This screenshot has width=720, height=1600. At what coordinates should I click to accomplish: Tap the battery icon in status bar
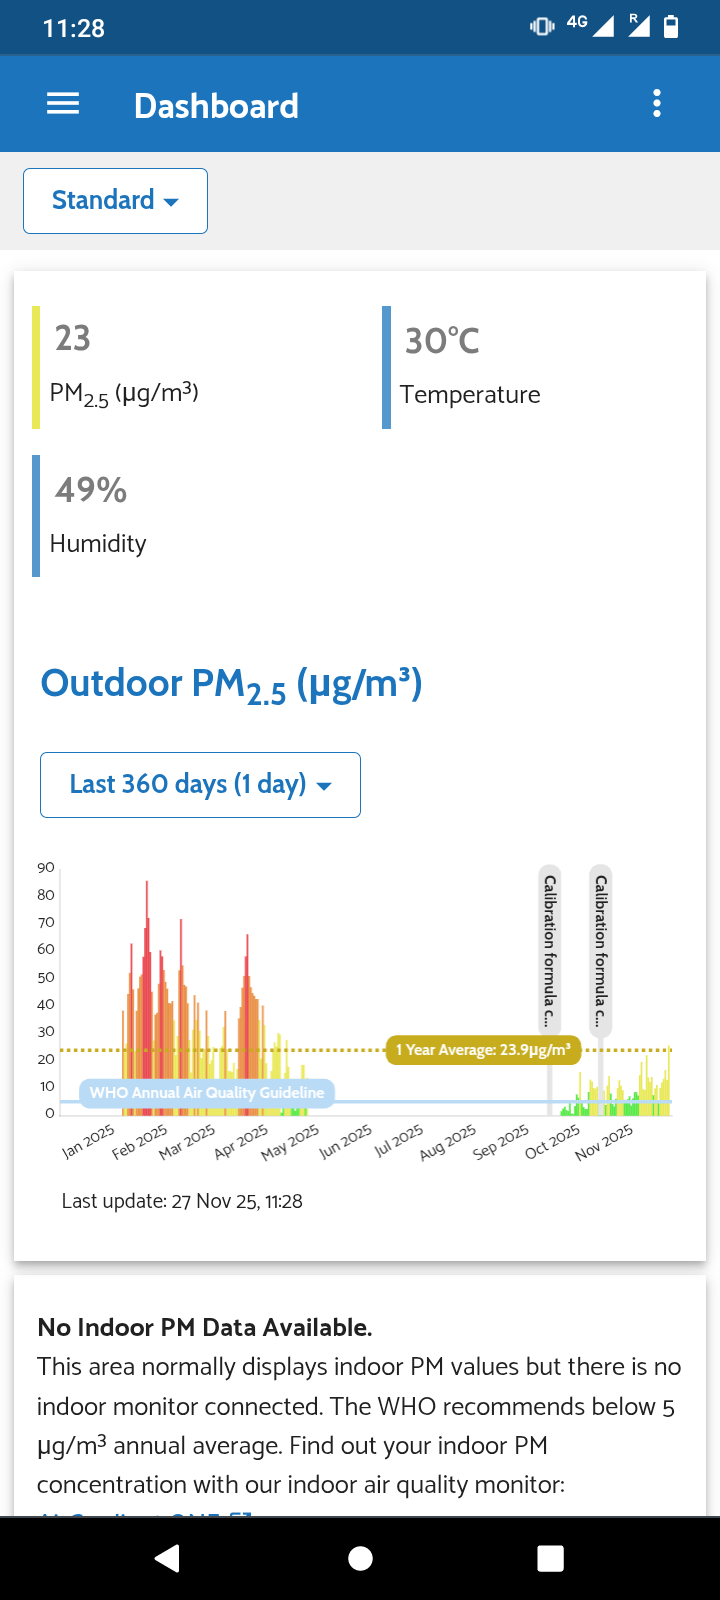[x=671, y=27]
